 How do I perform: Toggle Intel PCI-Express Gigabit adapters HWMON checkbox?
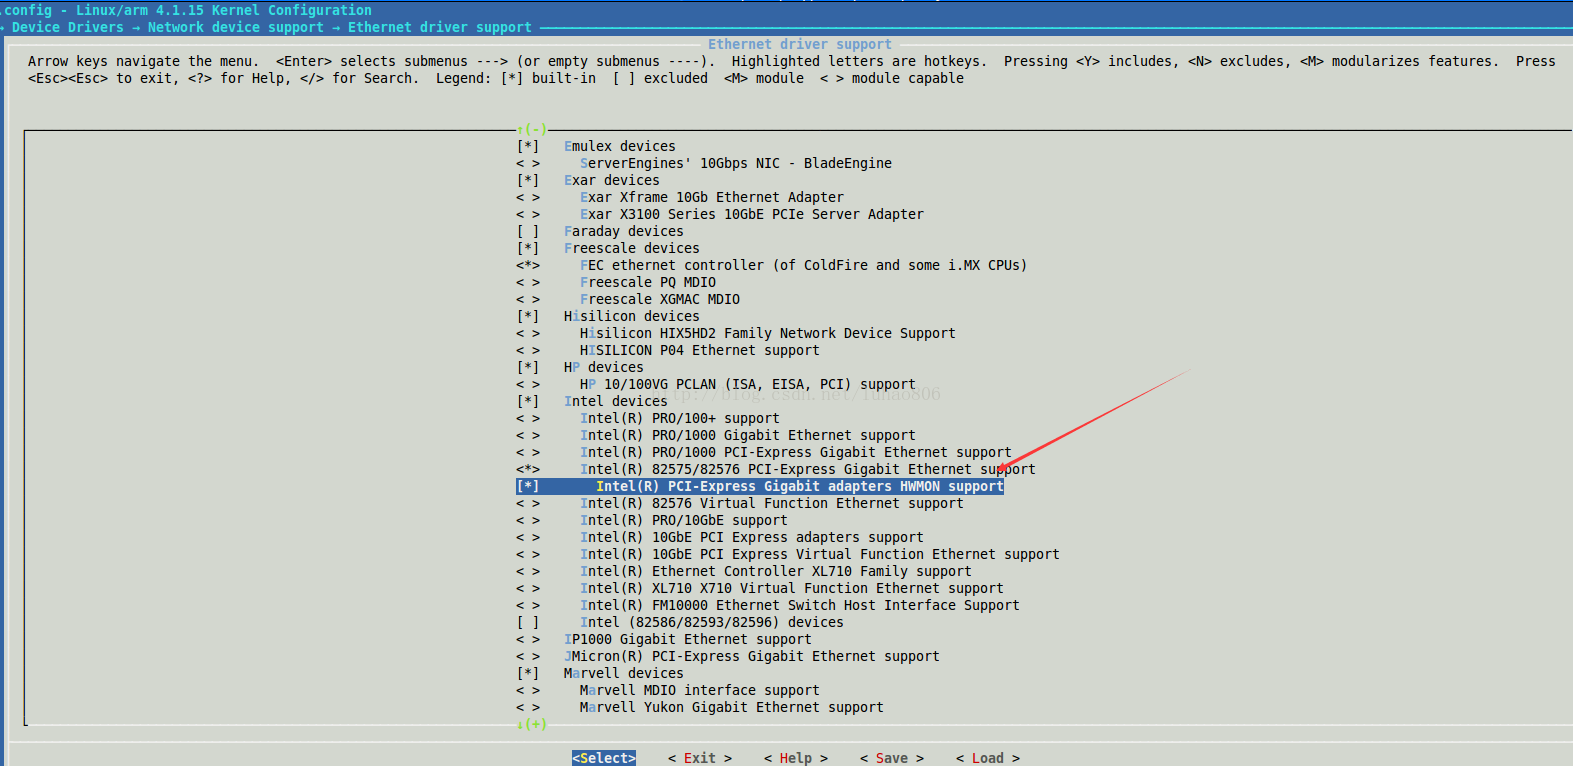point(528,486)
